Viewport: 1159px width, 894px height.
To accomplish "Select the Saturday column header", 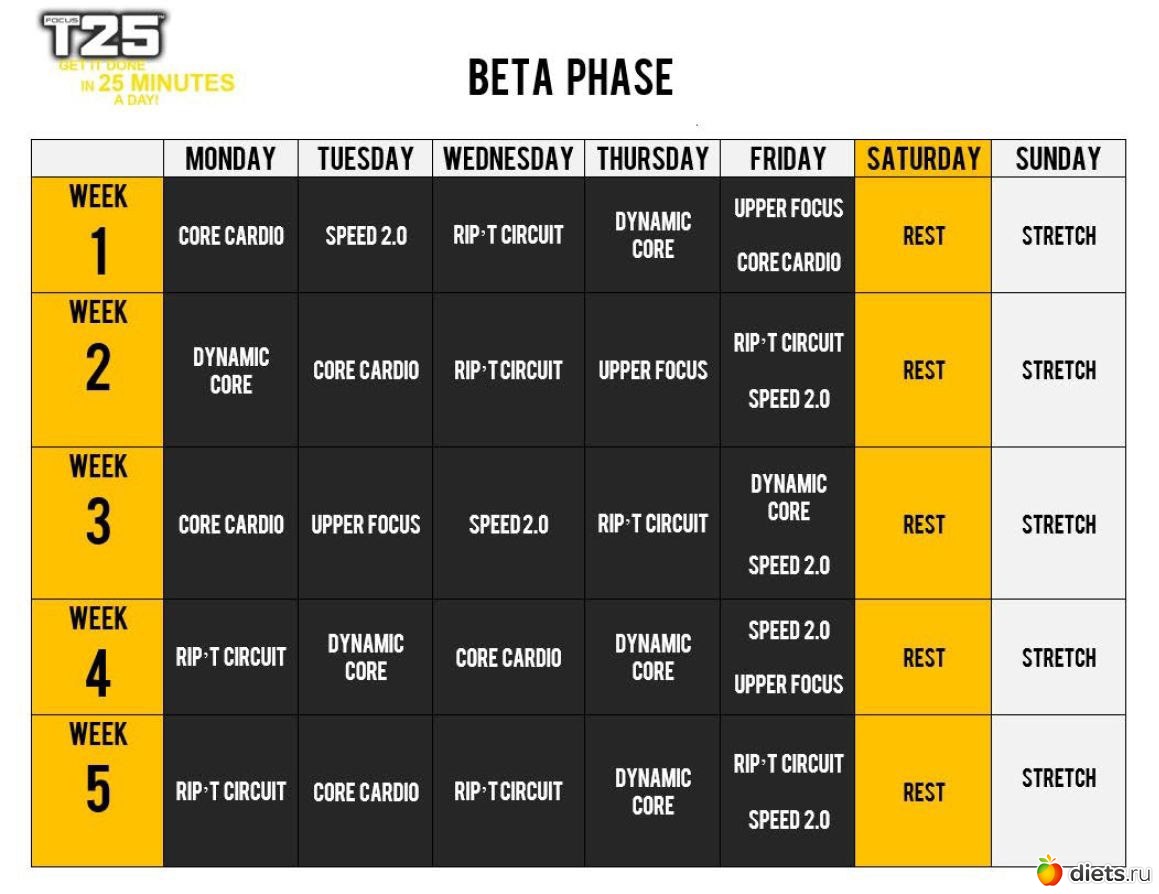I will [923, 159].
